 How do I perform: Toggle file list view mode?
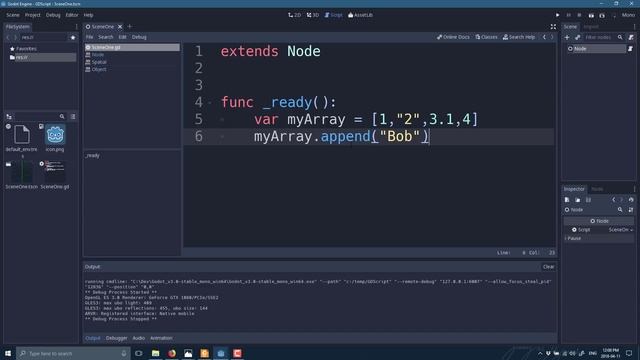[73, 116]
